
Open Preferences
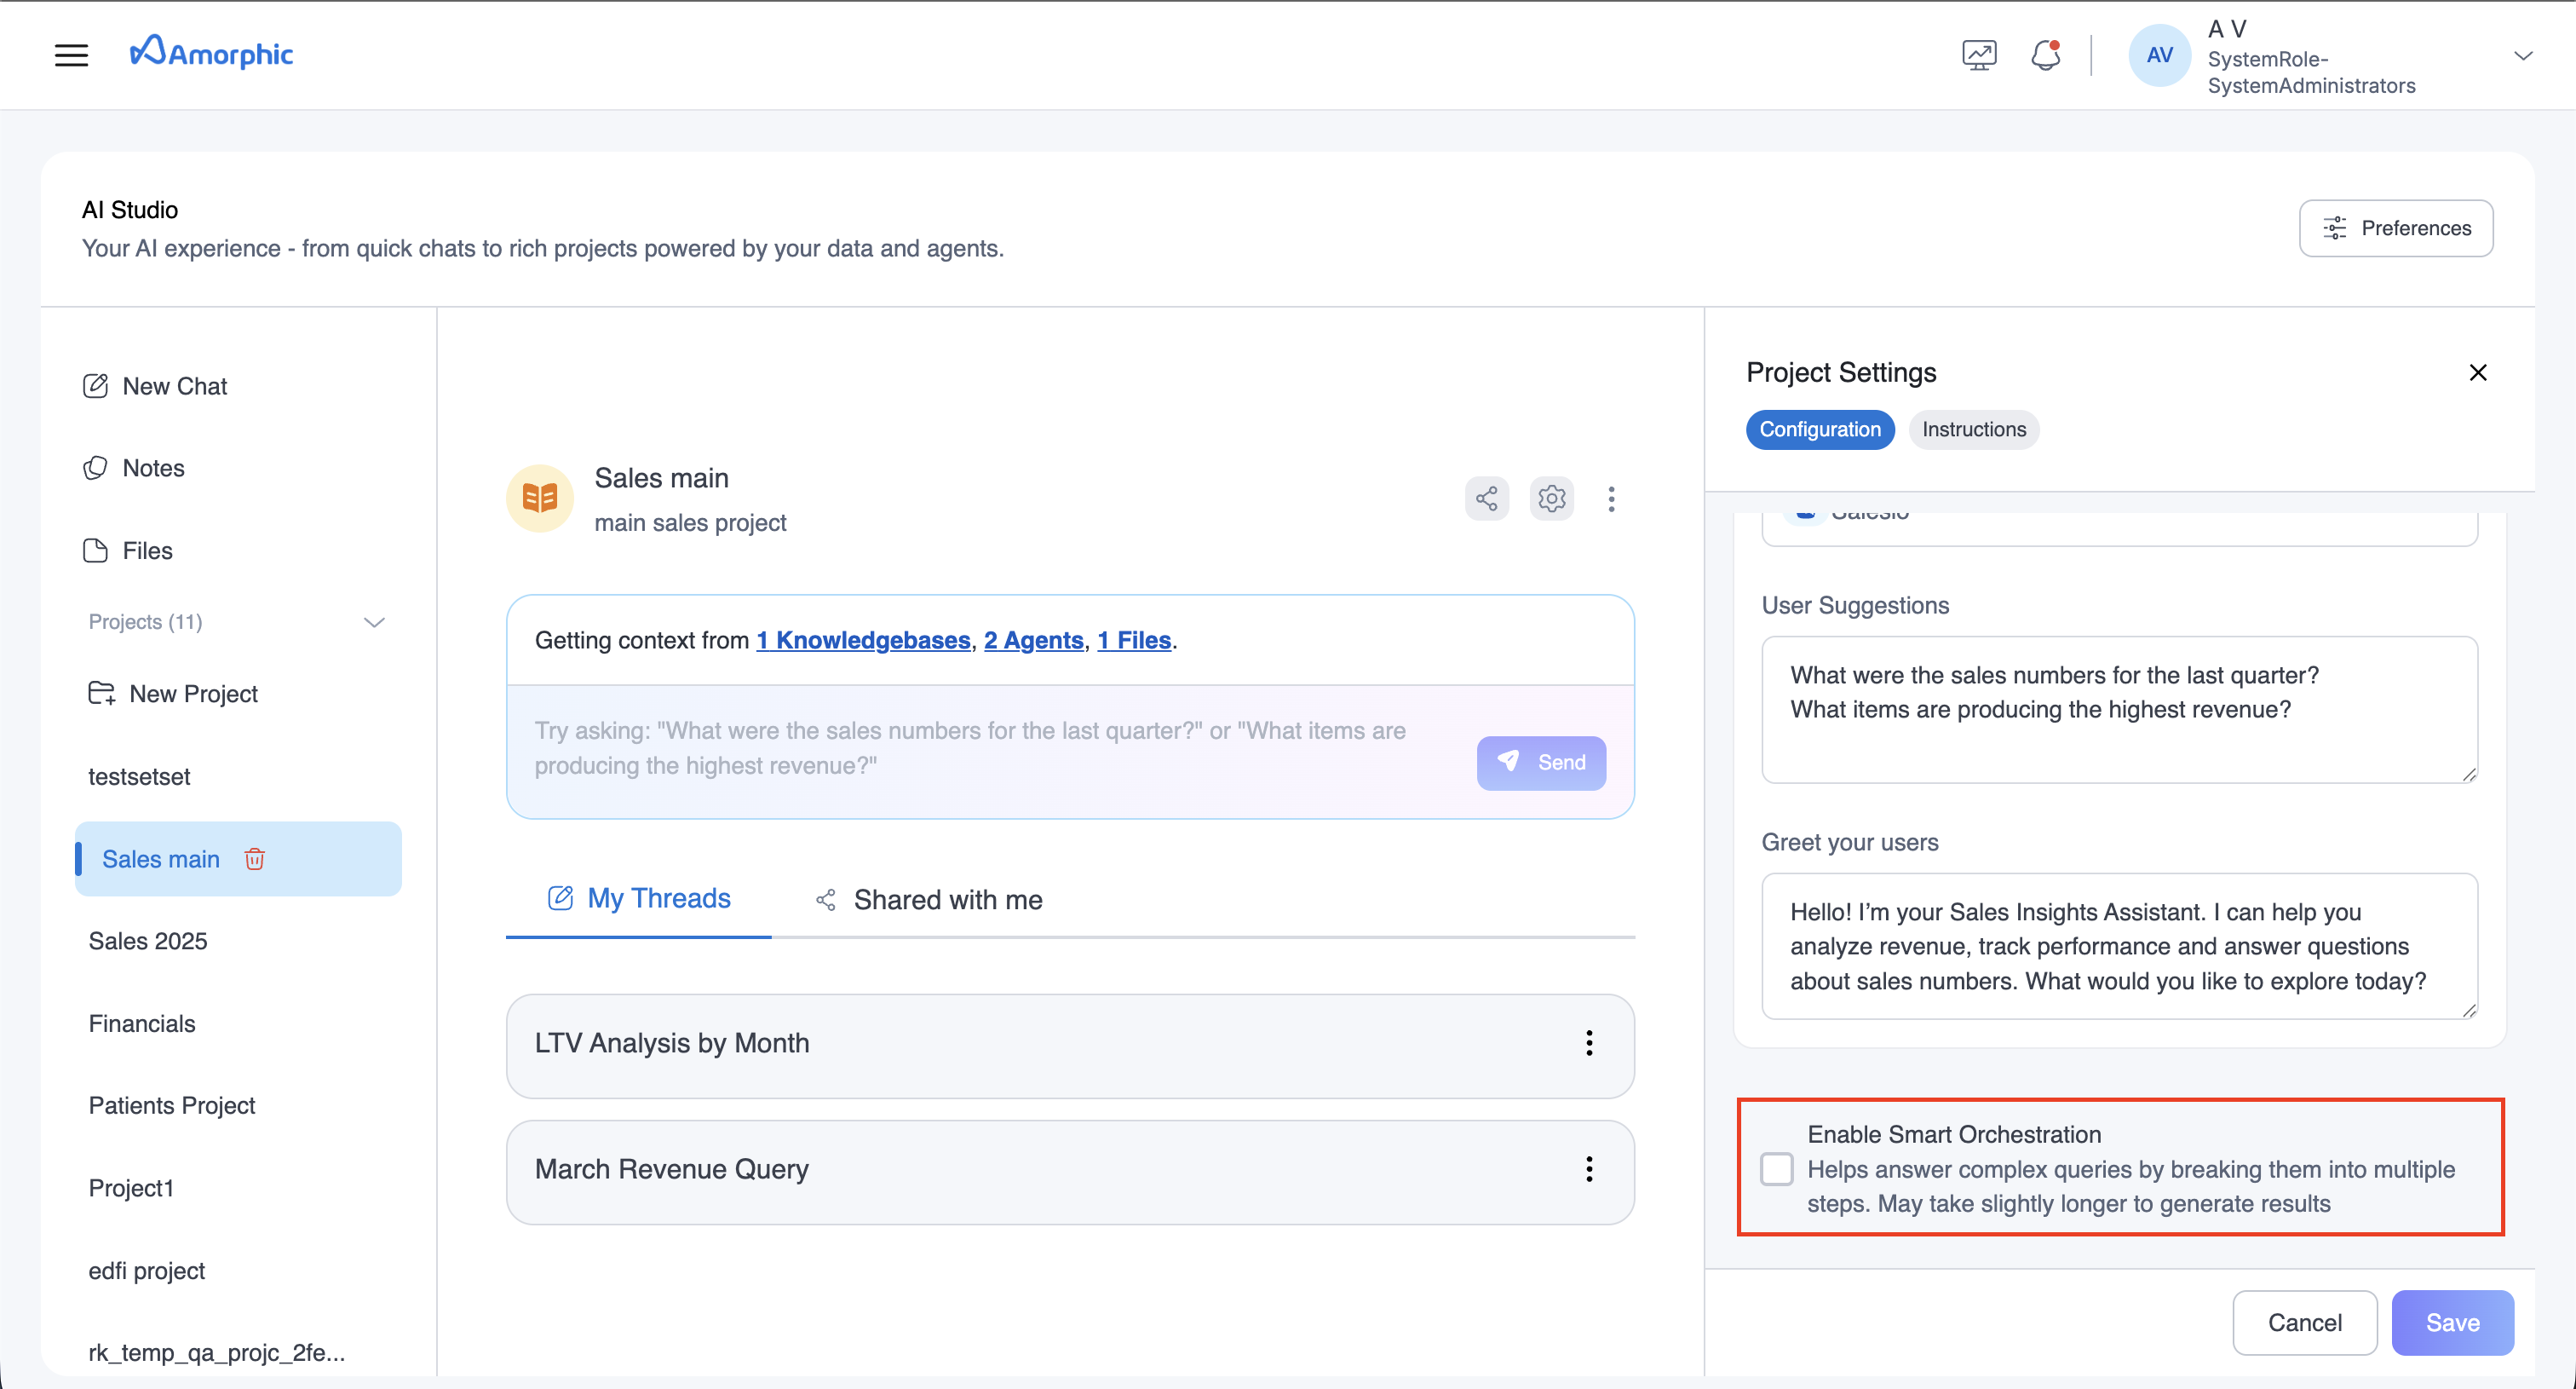(x=2396, y=228)
